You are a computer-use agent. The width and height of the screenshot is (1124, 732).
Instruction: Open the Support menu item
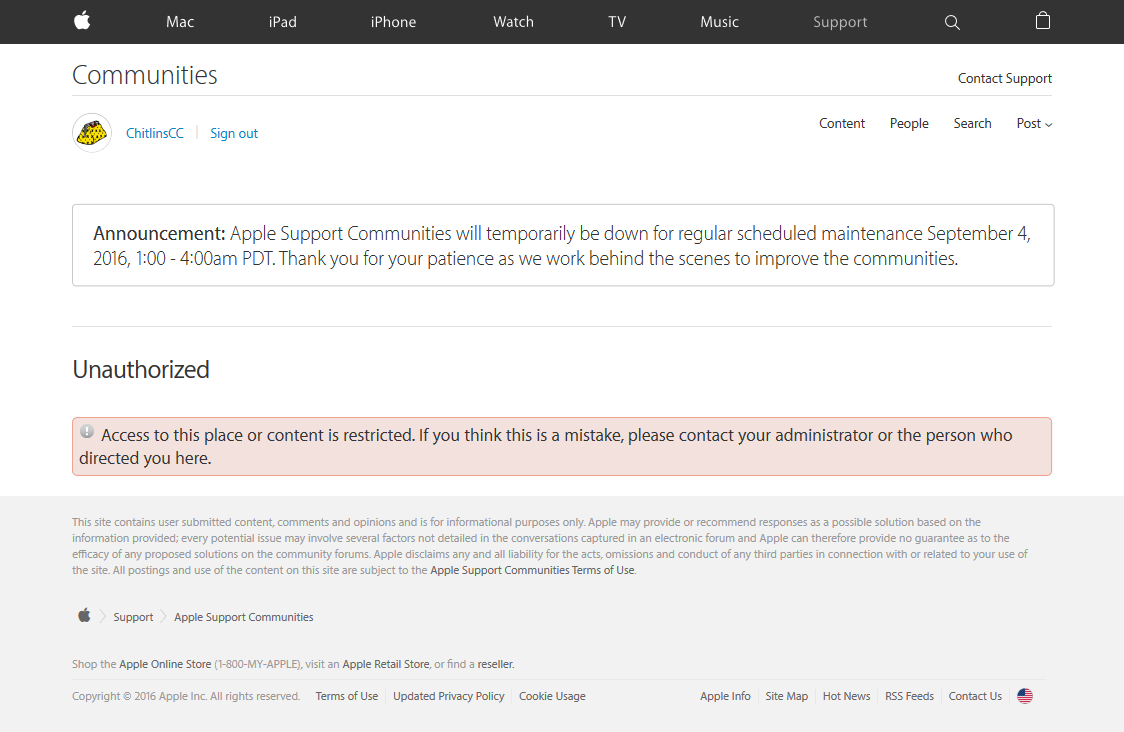(x=839, y=22)
